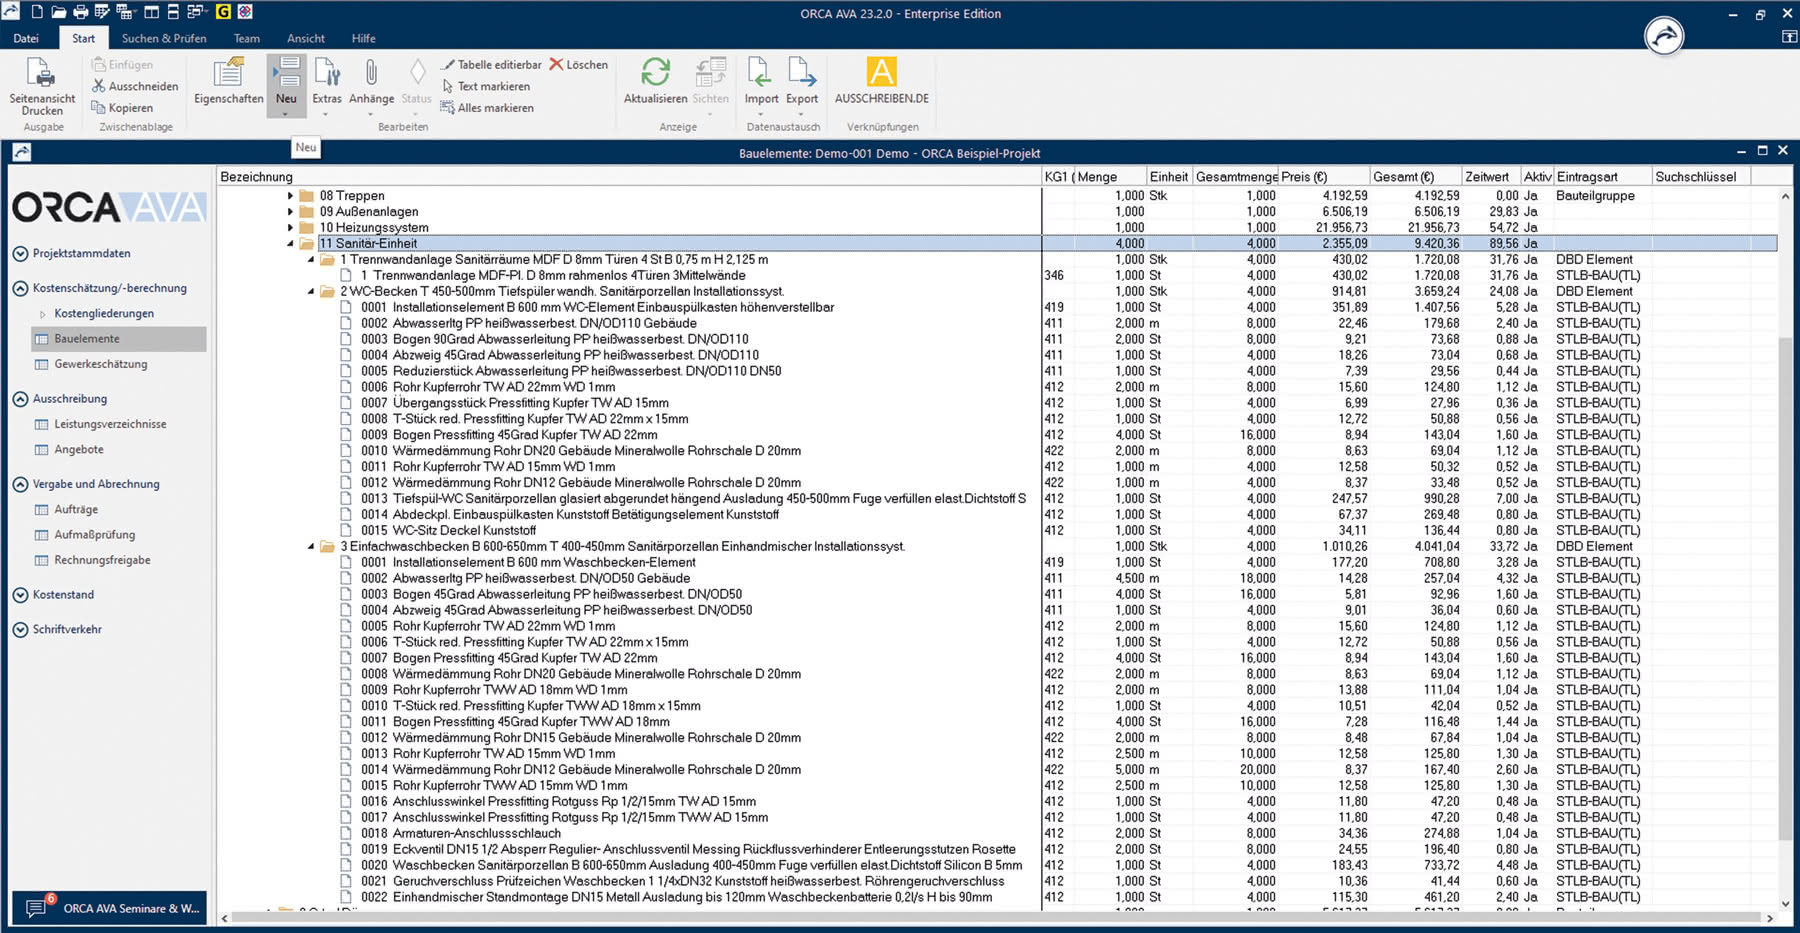Image resolution: width=1800 pixels, height=933 pixels.
Task: Switch to Suchen & Prüfen tab
Action: (164, 38)
